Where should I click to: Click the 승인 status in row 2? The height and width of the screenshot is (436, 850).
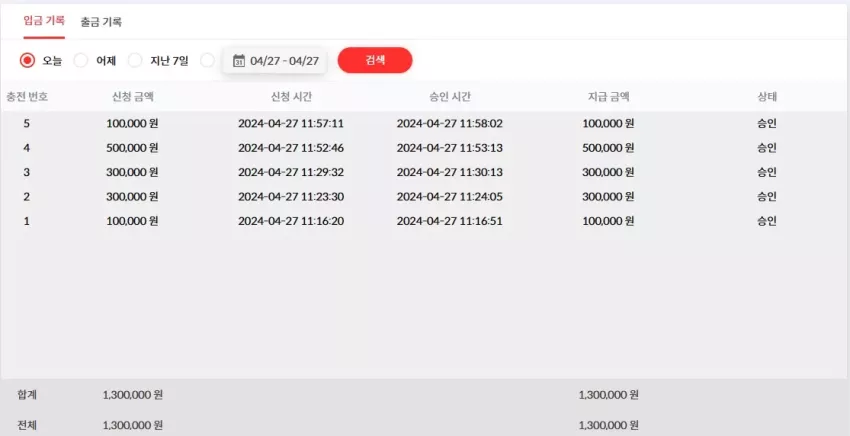(767, 197)
